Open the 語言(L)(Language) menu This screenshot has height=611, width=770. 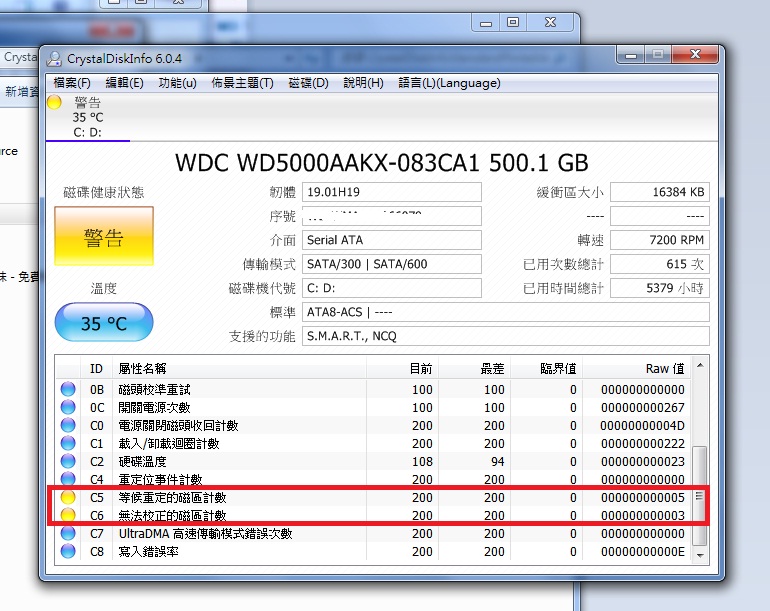point(449,83)
